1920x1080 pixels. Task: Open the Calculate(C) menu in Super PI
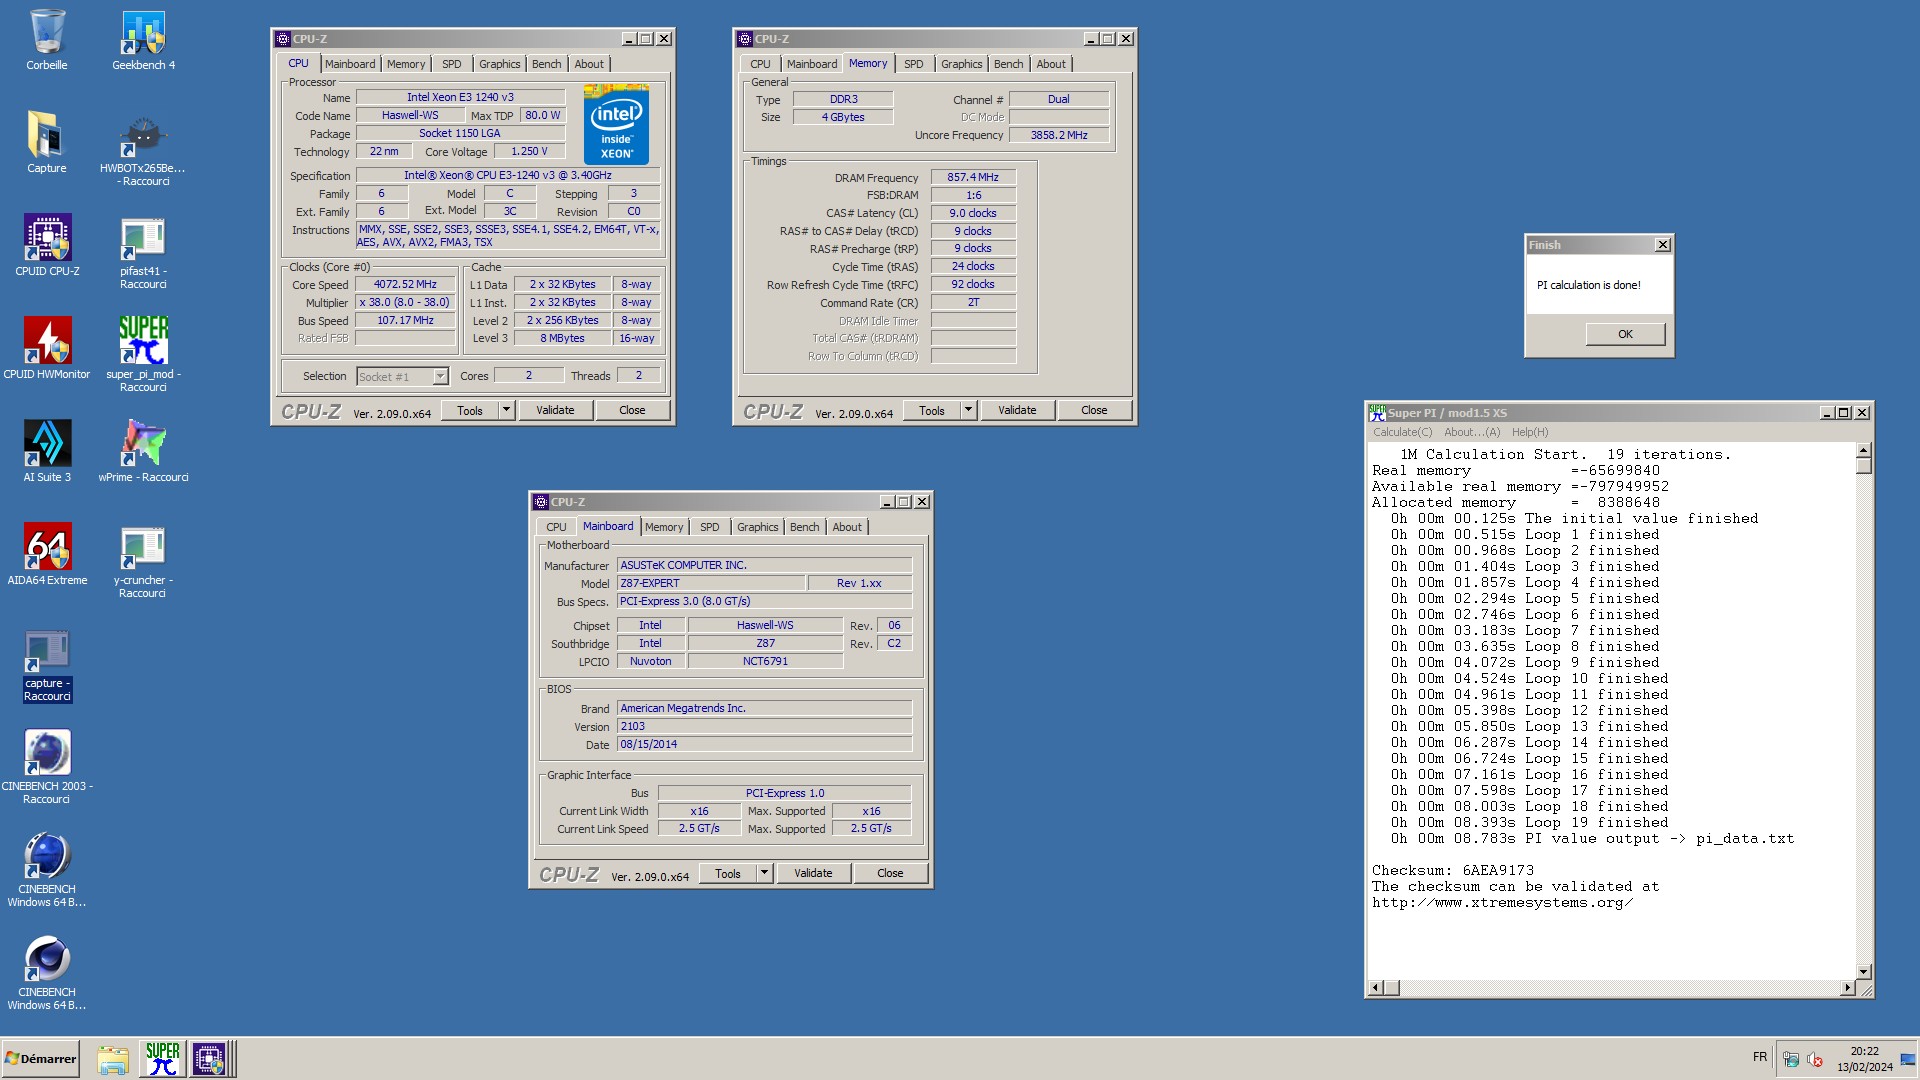click(1402, 432)
